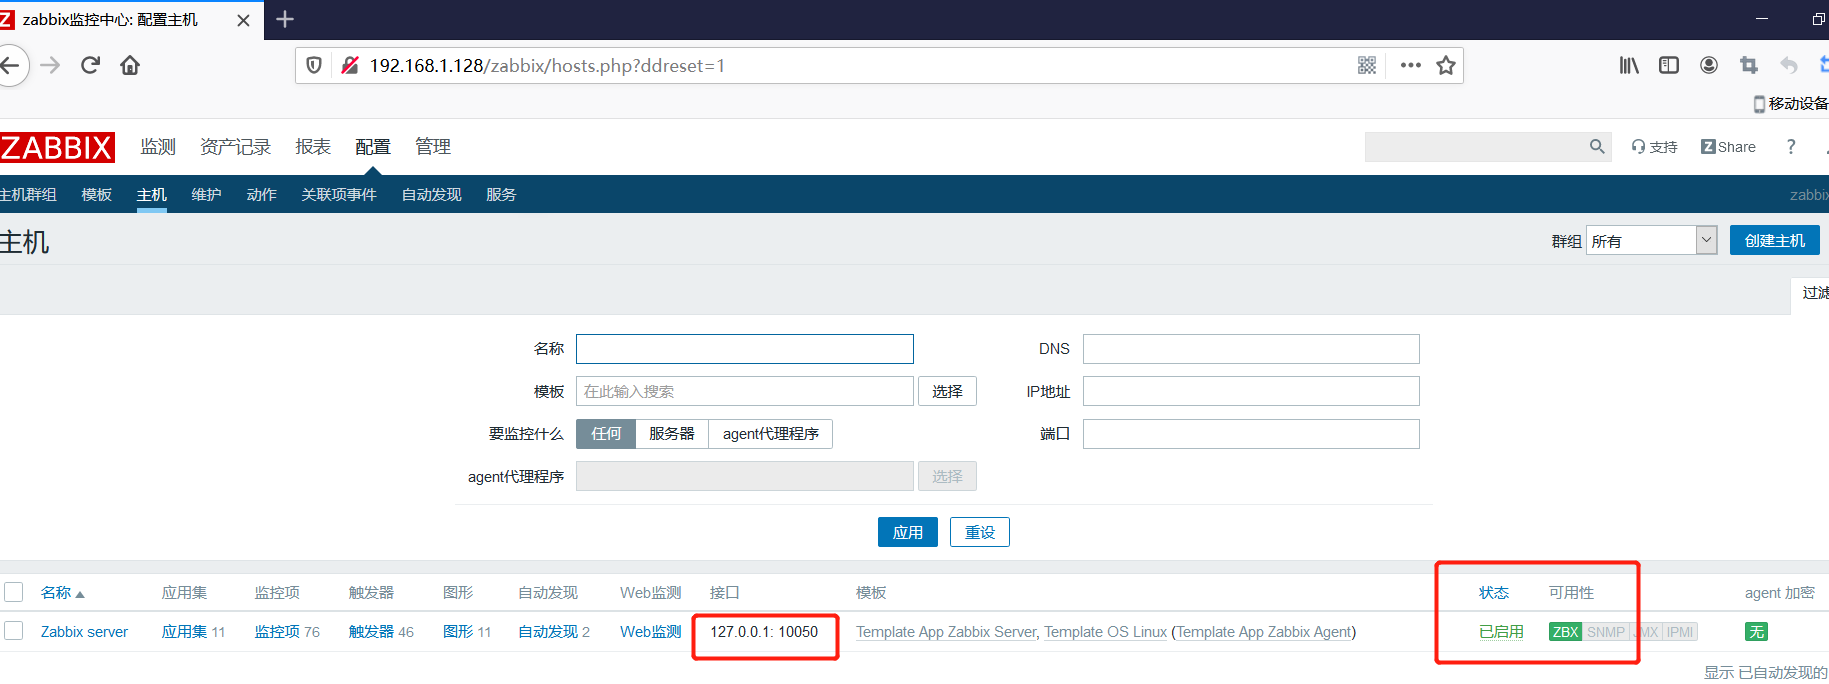
Task: Switch to 自动发现 submenu tab
Action: (x=432, y=194)
